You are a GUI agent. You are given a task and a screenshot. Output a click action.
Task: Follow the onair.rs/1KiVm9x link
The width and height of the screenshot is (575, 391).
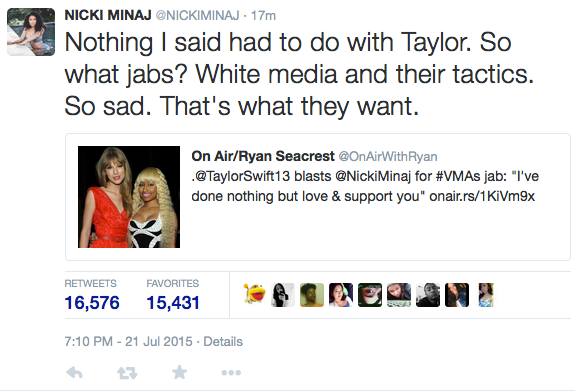coord(482,196)
